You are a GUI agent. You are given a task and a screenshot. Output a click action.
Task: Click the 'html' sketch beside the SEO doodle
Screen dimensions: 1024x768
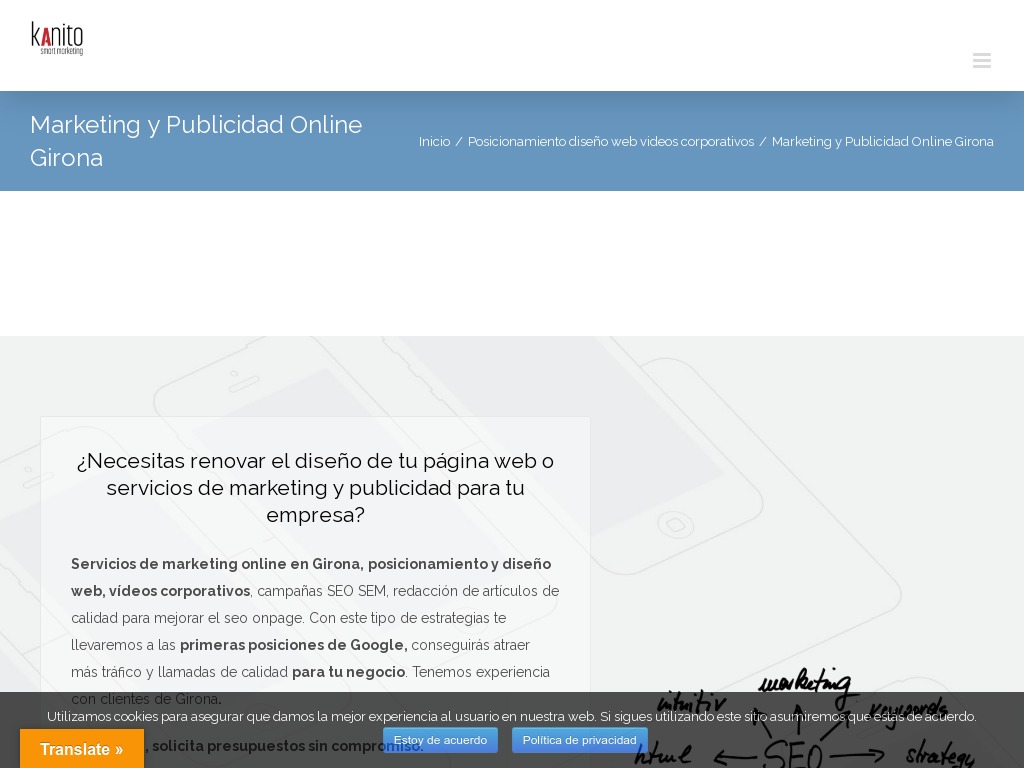click(663, 755)
